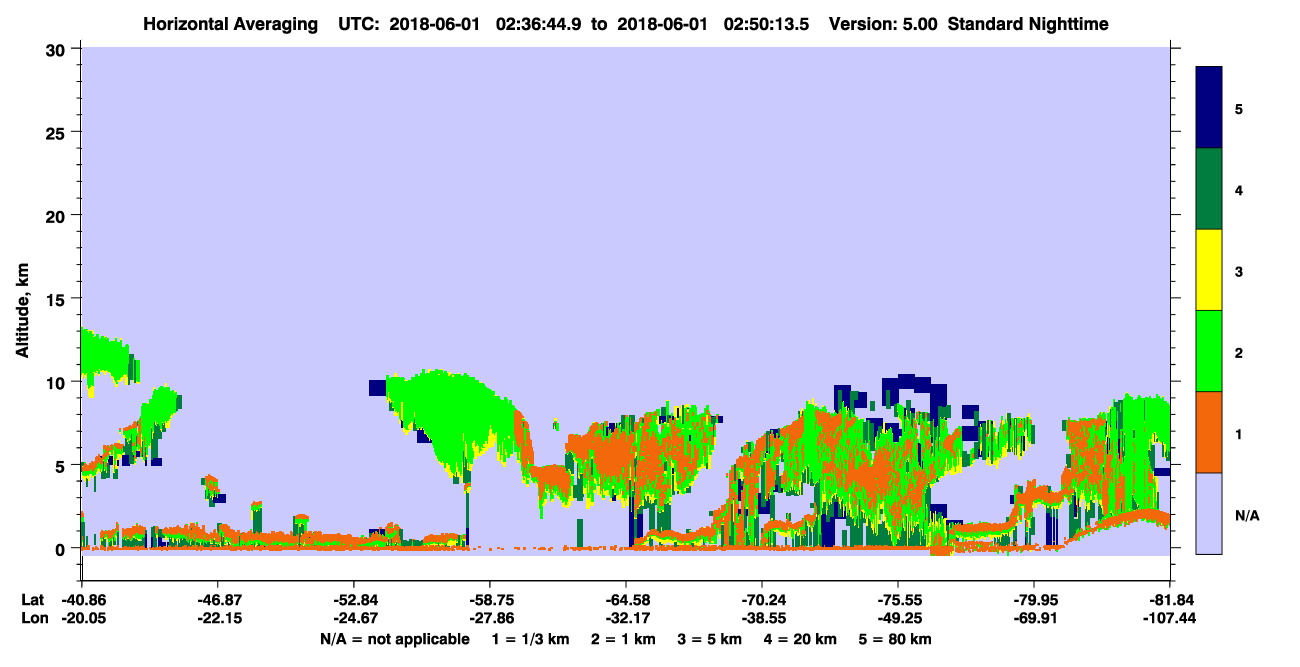Click the dark blue level 5 legend color

[1209, 107]
